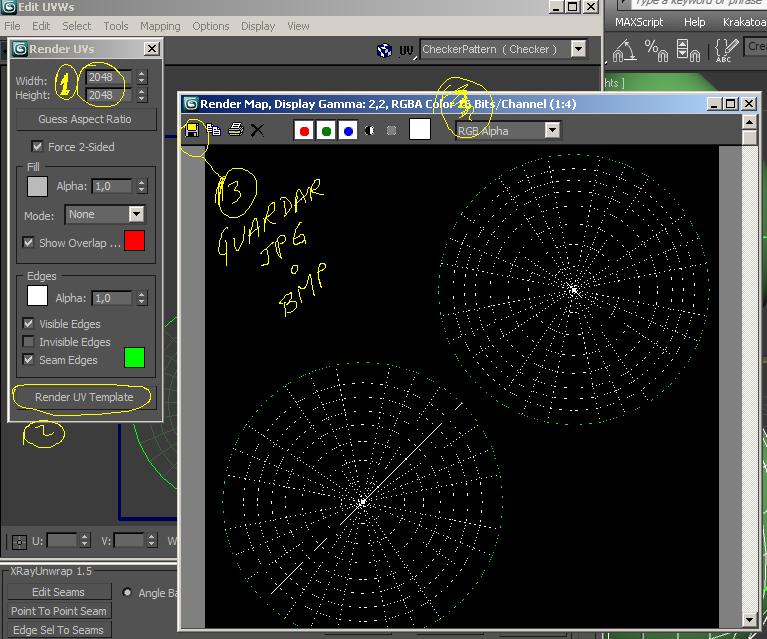
Task: Toggle Force 2-Sided checkbox
Action: (x=37, y=146)
